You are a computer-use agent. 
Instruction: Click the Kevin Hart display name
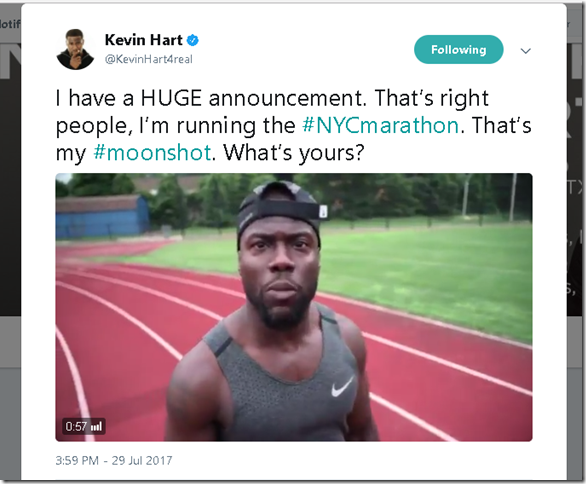point(144,40)
